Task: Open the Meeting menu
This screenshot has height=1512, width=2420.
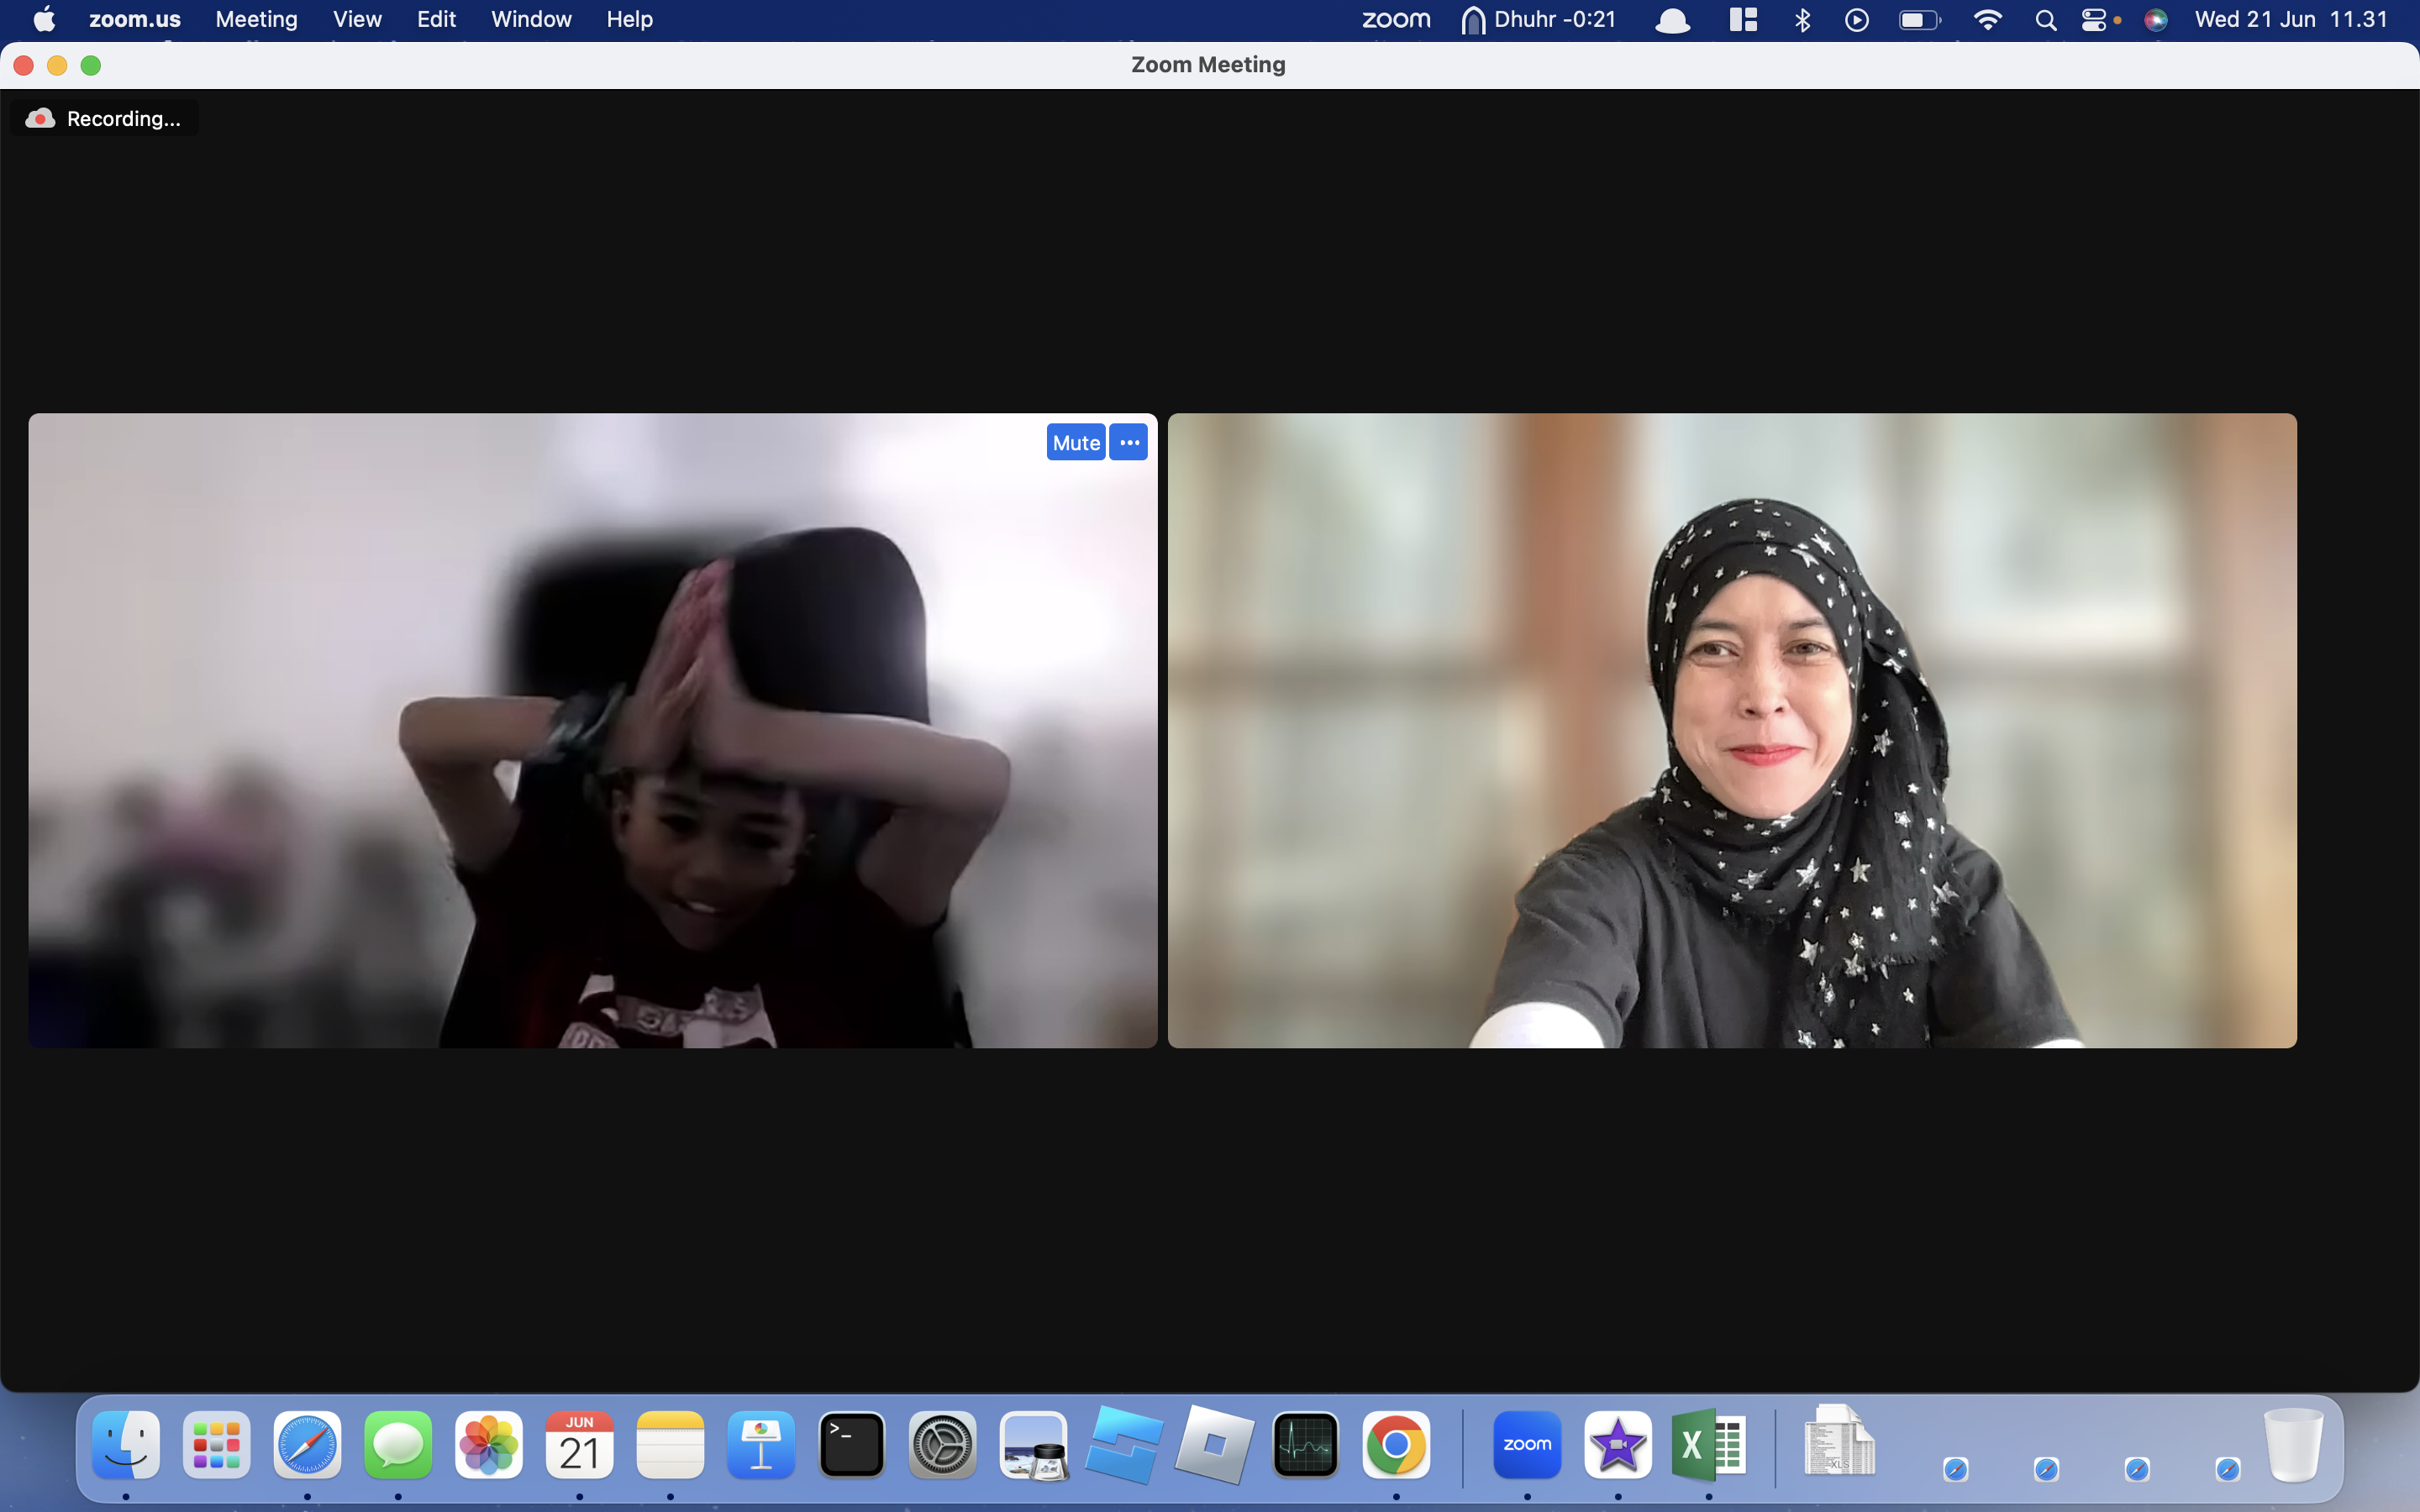Action: click(x=256, y=19)
